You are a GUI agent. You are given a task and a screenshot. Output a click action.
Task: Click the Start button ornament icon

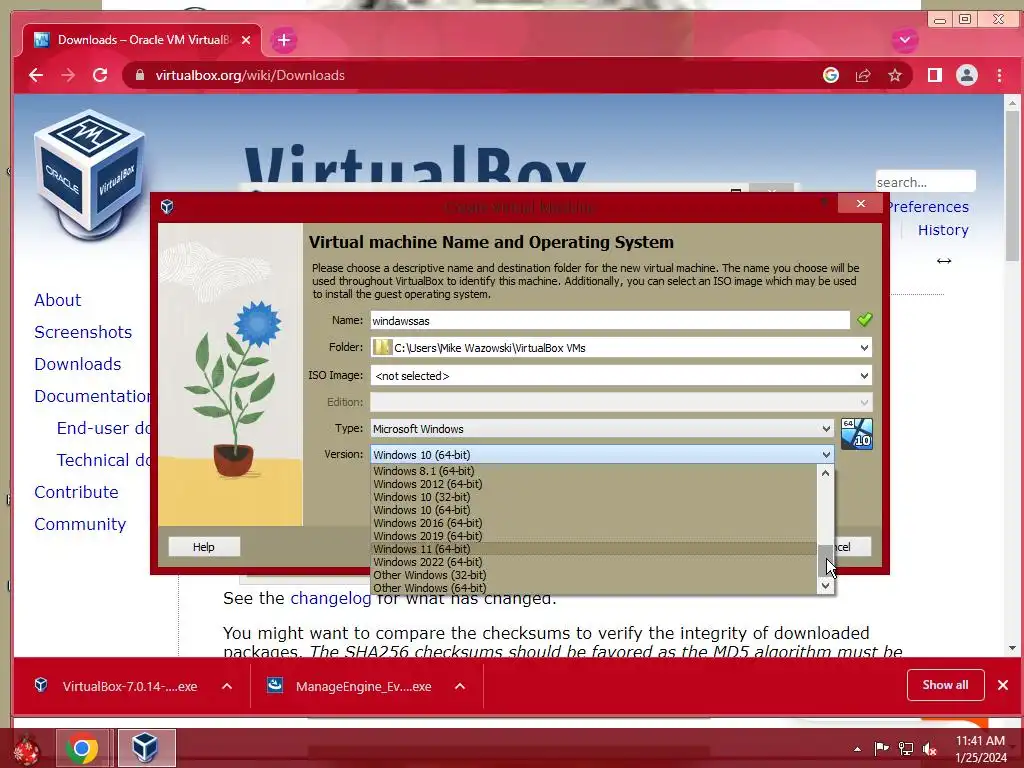coord(27,750)
